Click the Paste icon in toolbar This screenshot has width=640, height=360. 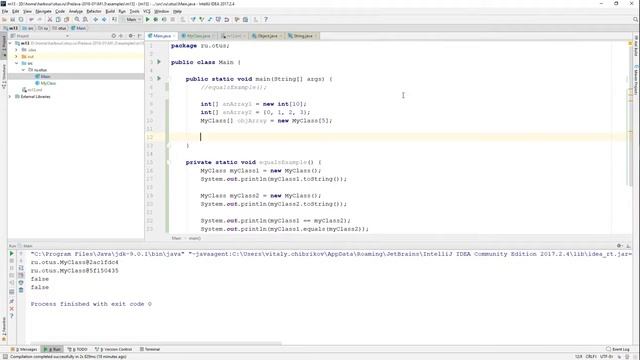(66, 19)
